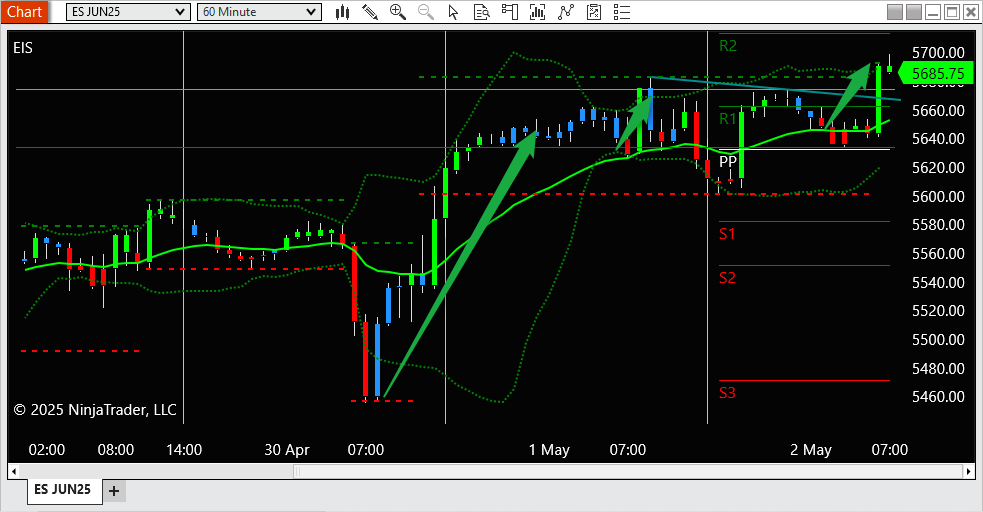Screen dimensions: 983x512
Task: Maximize the chart window
Action: pos(952,12)
